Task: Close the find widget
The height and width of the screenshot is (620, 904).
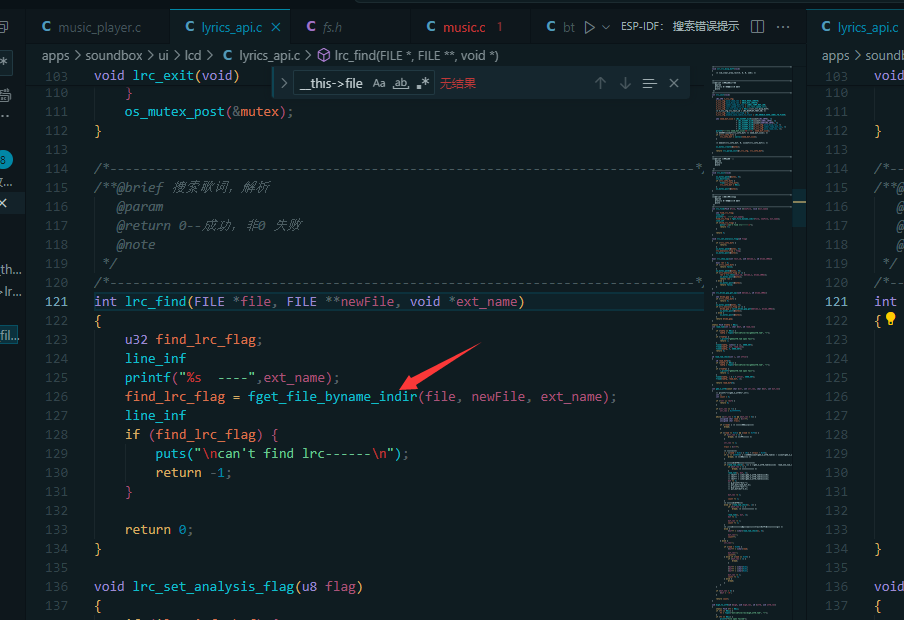Action: tap(674, 83)
